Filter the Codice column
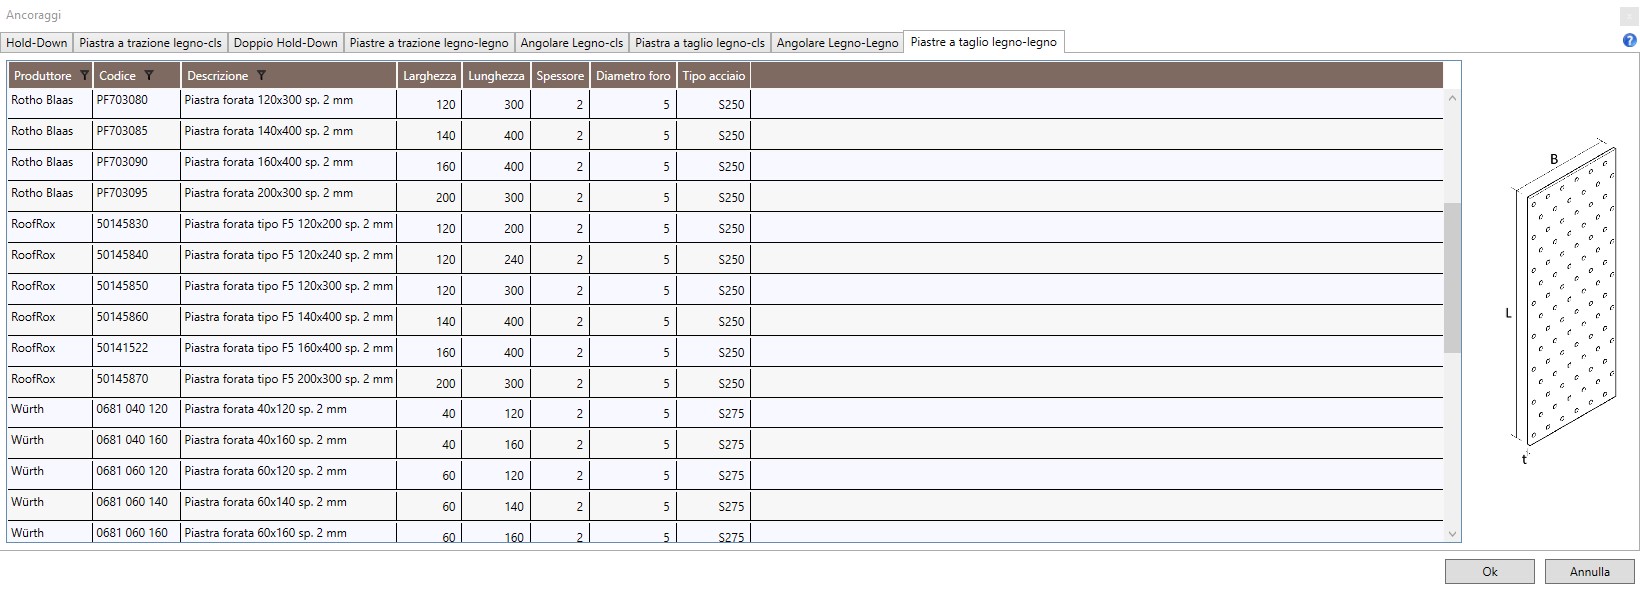The height and width of the screenshot is (591, 1640). click(x=149, y=76)
